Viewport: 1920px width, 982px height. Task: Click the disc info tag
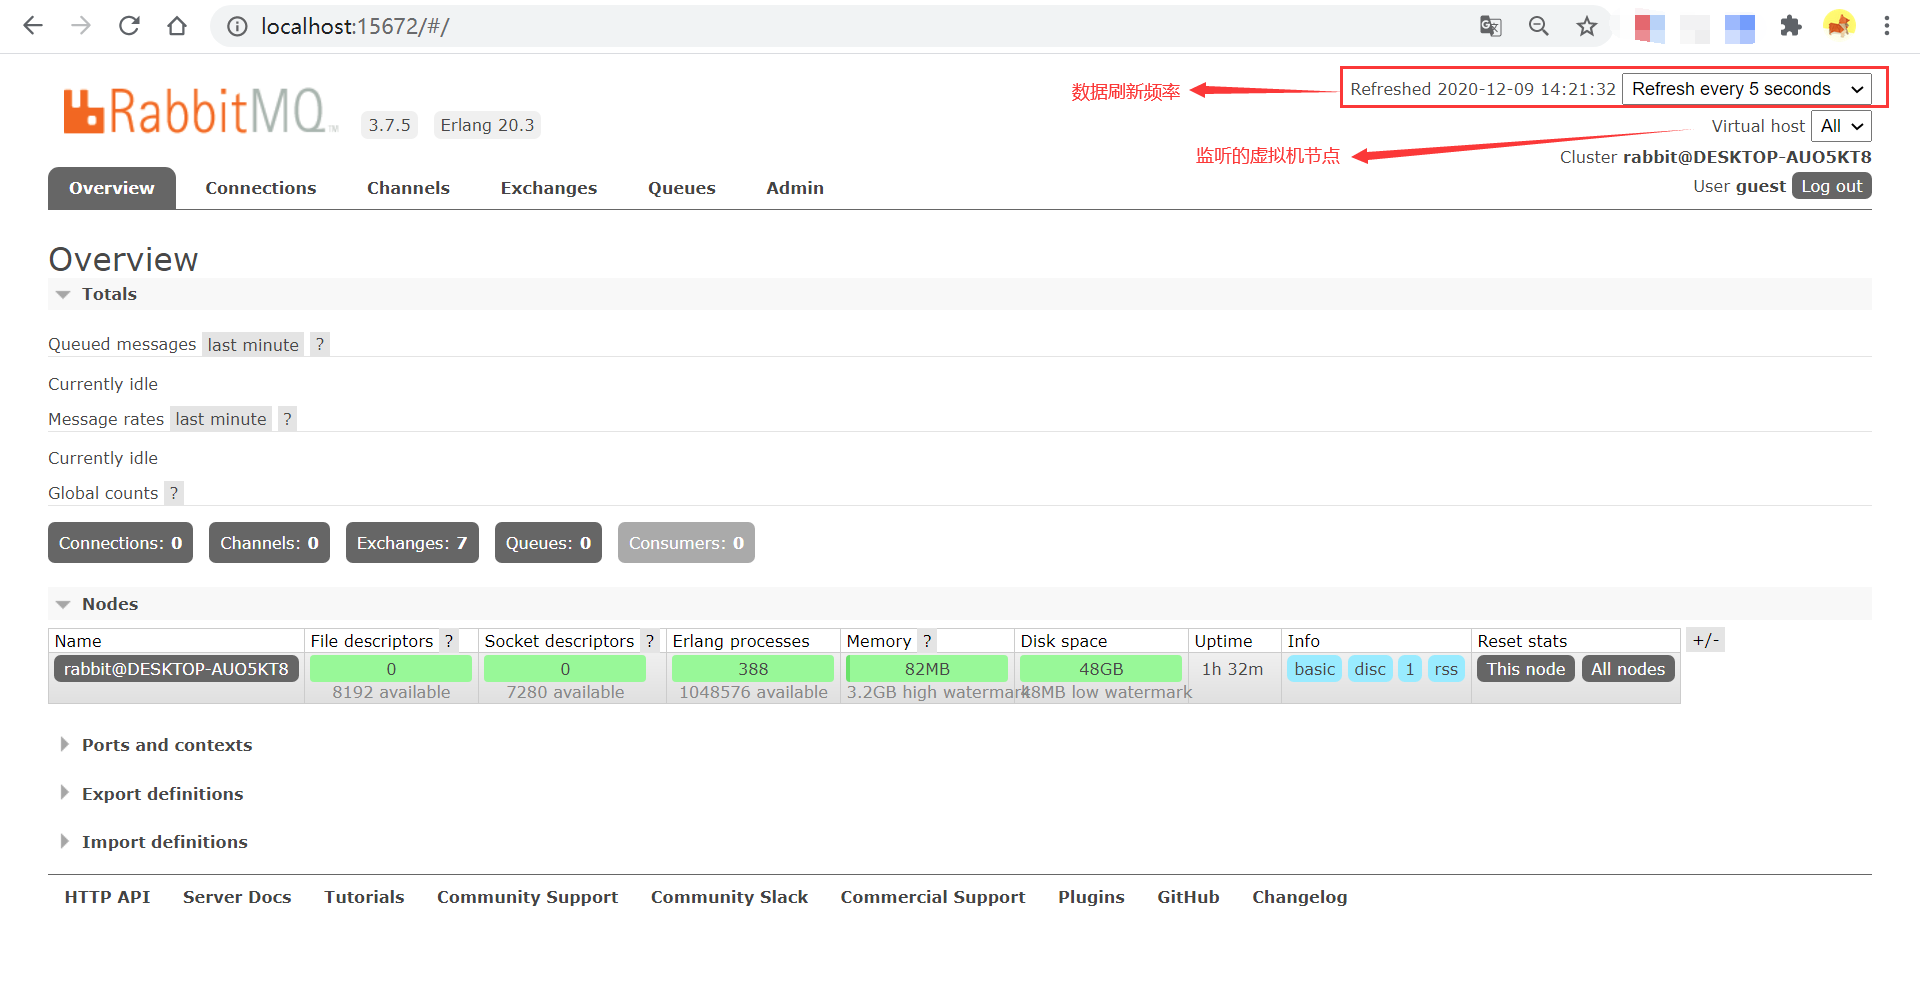coord(1370,669)
